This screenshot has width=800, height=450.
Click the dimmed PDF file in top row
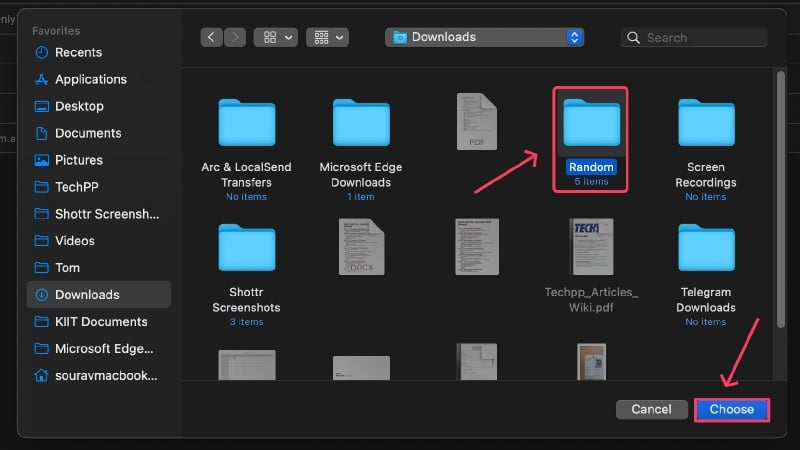pos(477,122)
